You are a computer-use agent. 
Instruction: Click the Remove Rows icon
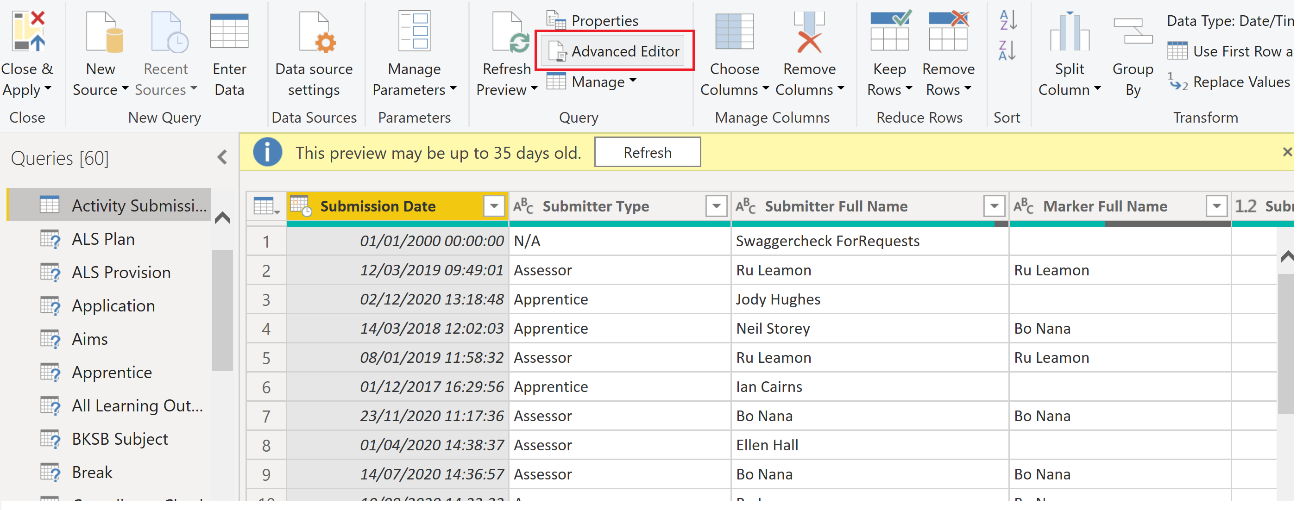[949, 31]
